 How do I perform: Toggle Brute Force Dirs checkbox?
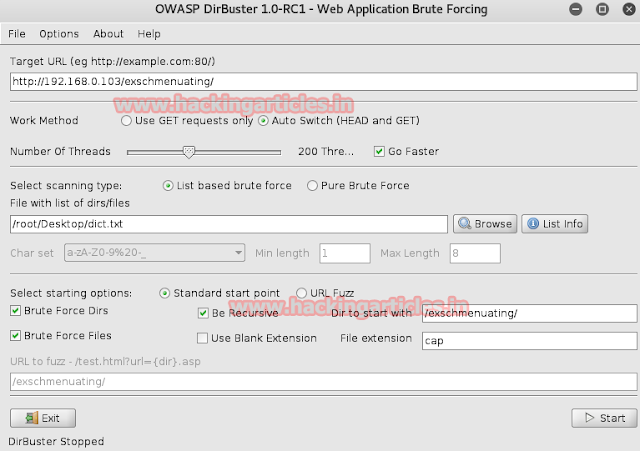pyautogui.click(x=16, y=311)
